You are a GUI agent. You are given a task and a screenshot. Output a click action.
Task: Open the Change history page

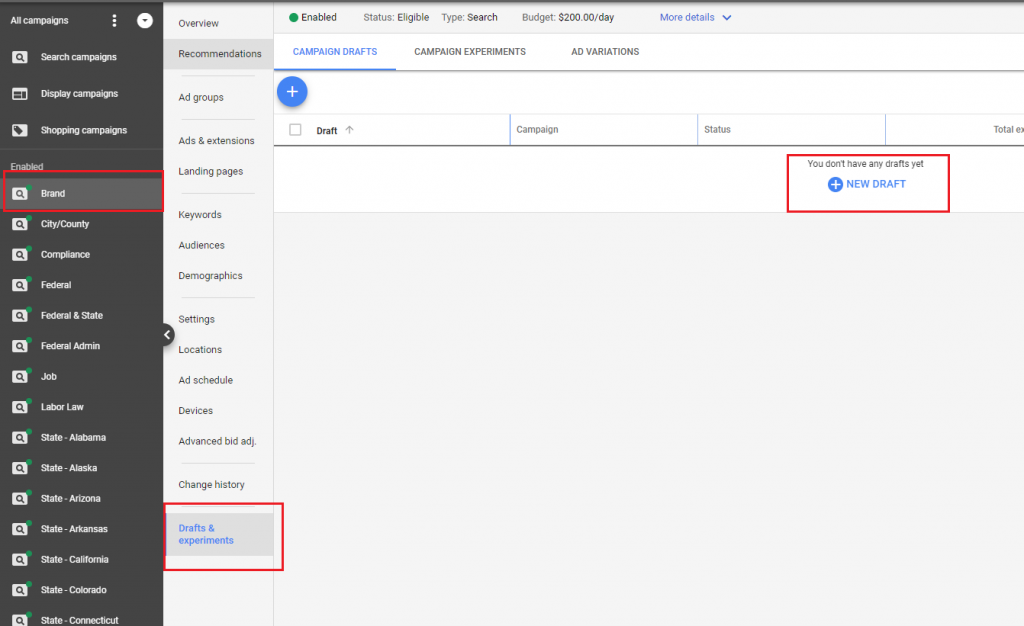[212, 485]
